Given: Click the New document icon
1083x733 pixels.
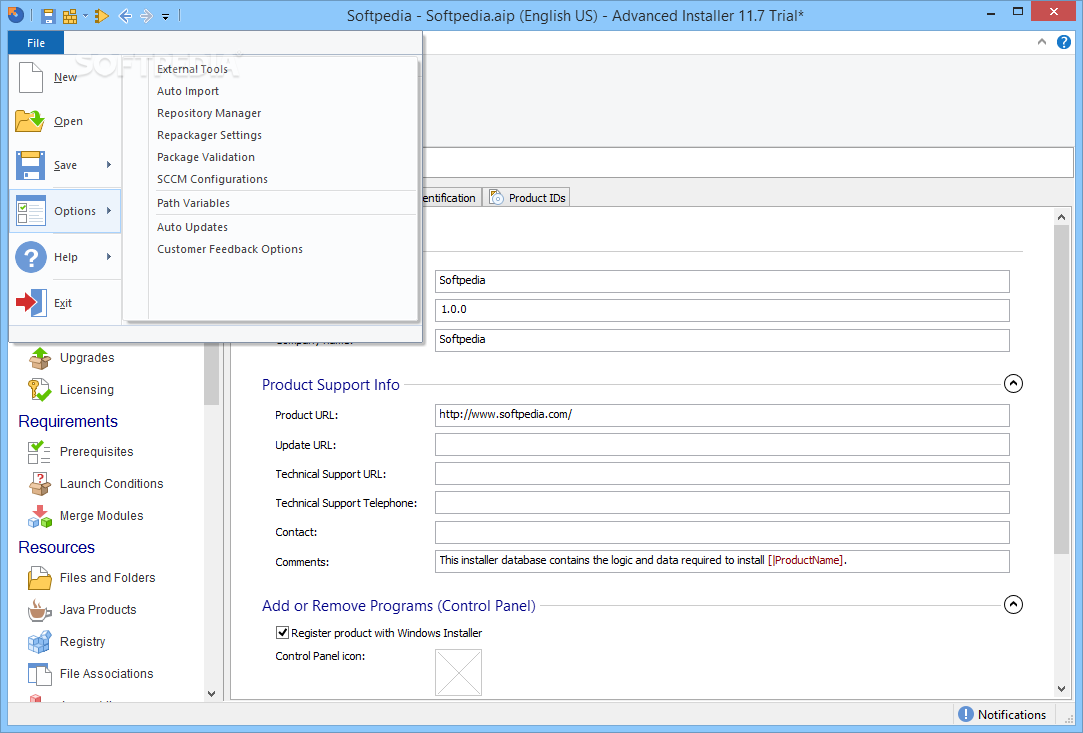Looking at the screenshot, I should point(30,77).
